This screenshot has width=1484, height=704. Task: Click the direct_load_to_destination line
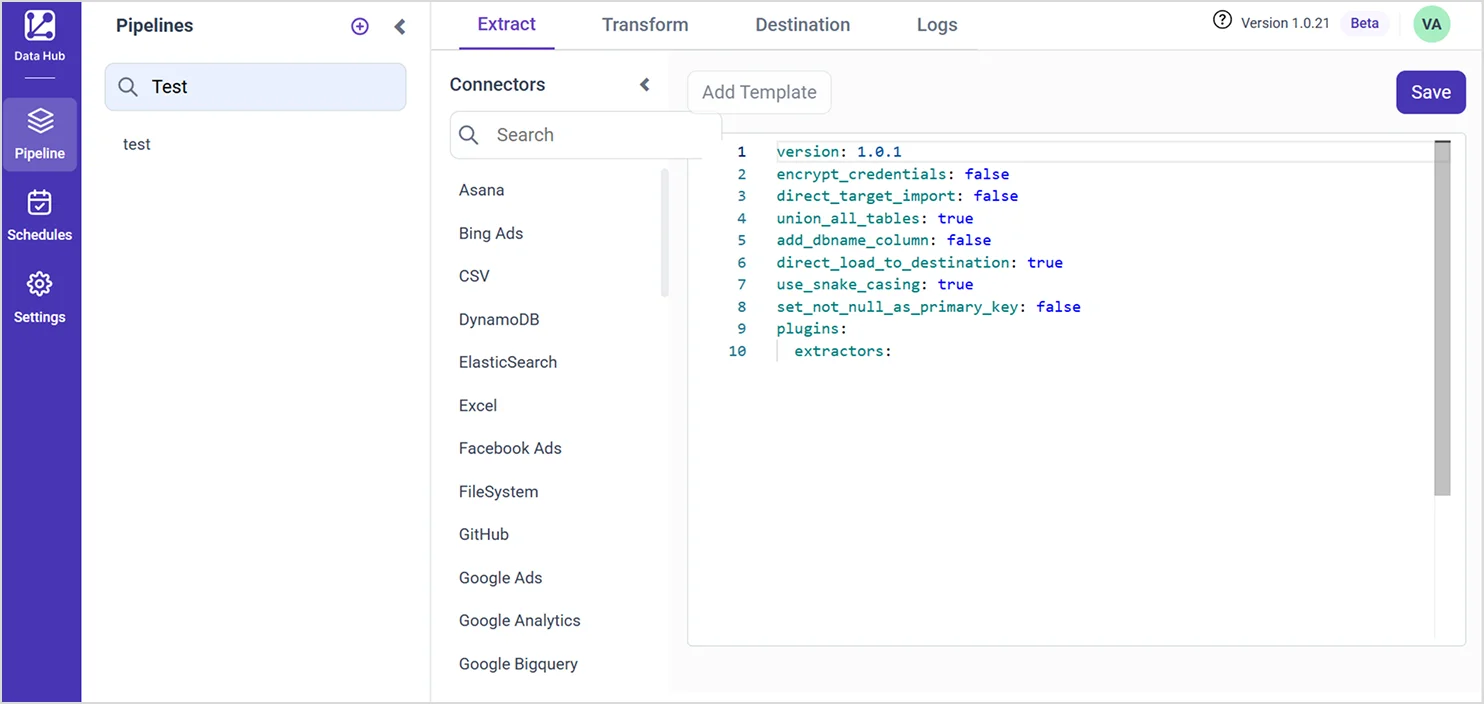point(920,262)
